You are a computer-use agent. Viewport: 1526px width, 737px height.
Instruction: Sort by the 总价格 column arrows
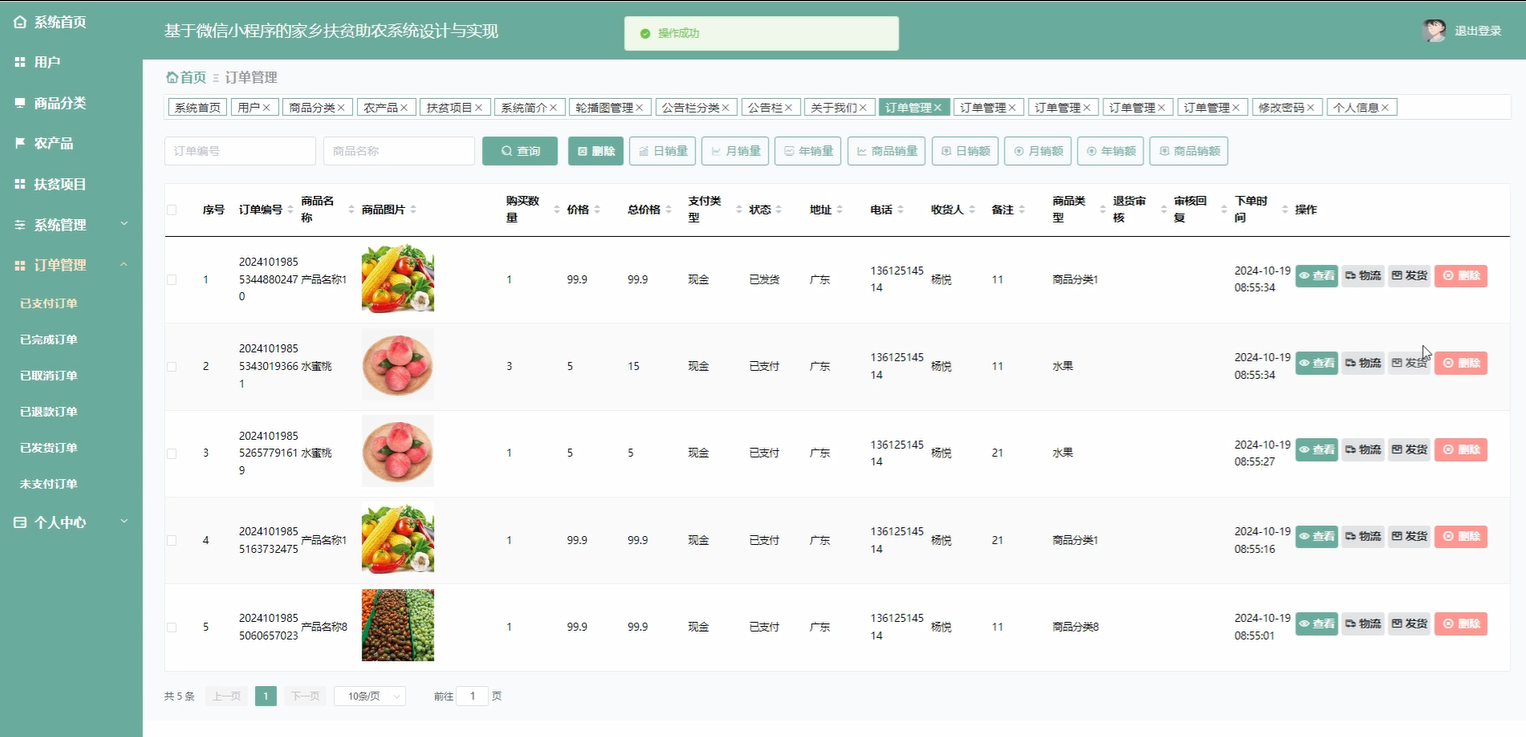(668, 210)
